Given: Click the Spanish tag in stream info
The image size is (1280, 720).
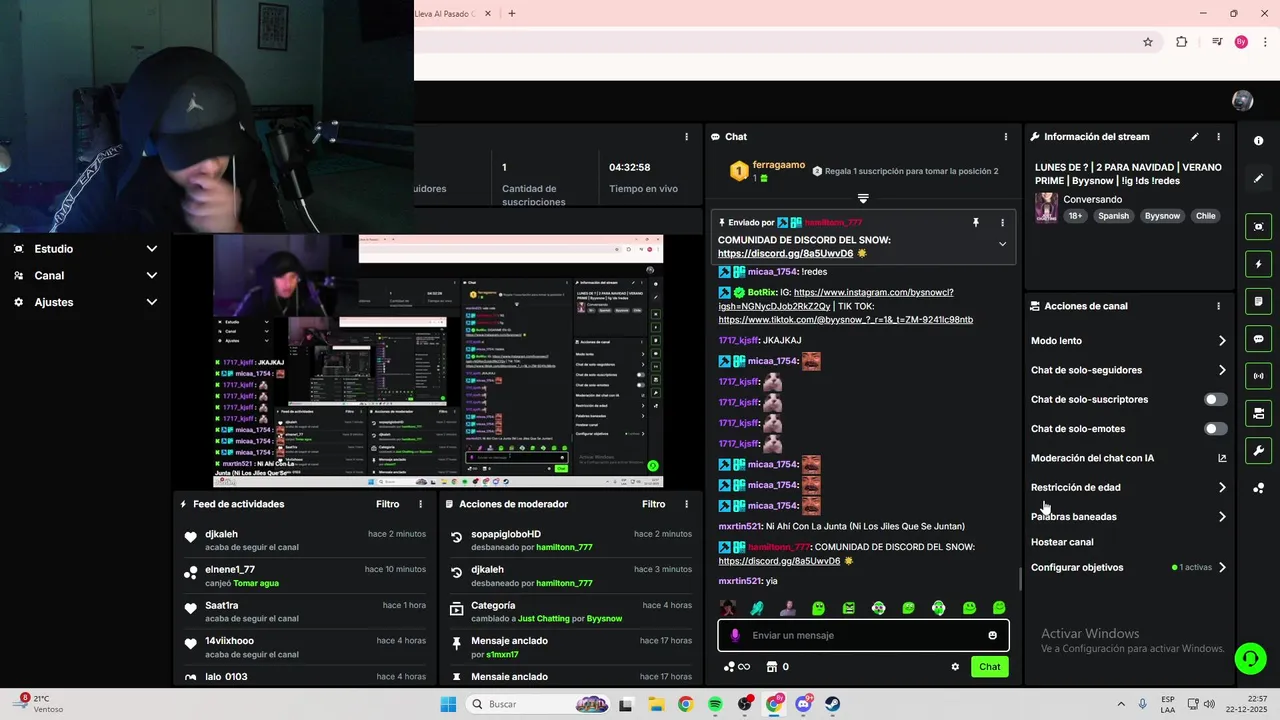Looking at the screenshot, I should [x=1113, y=216].
